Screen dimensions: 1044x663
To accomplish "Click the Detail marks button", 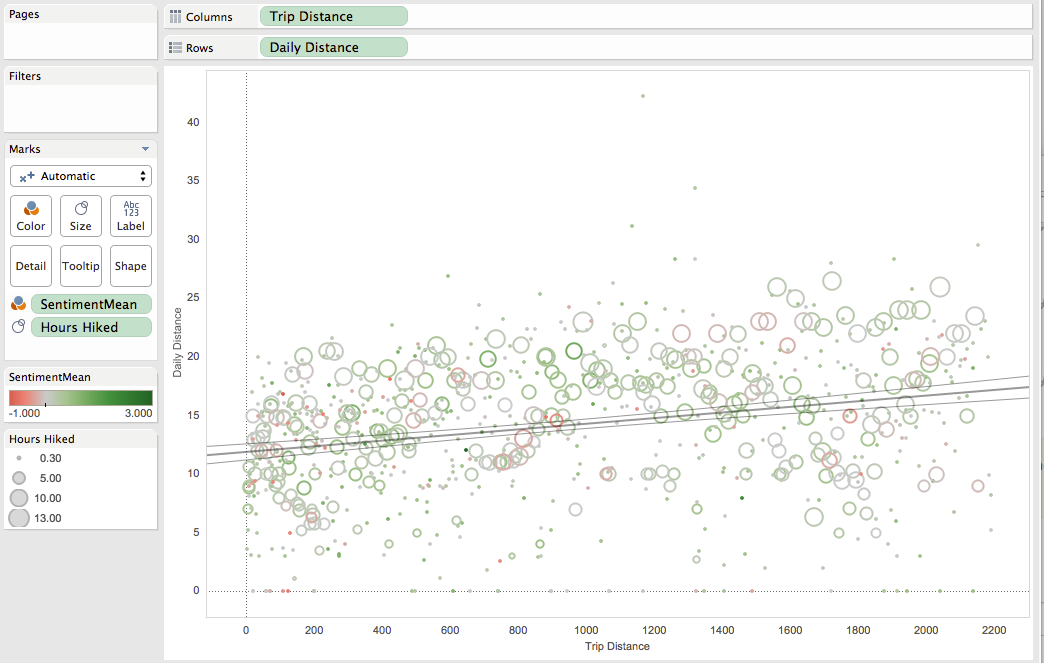I will [x=31, y=266].
